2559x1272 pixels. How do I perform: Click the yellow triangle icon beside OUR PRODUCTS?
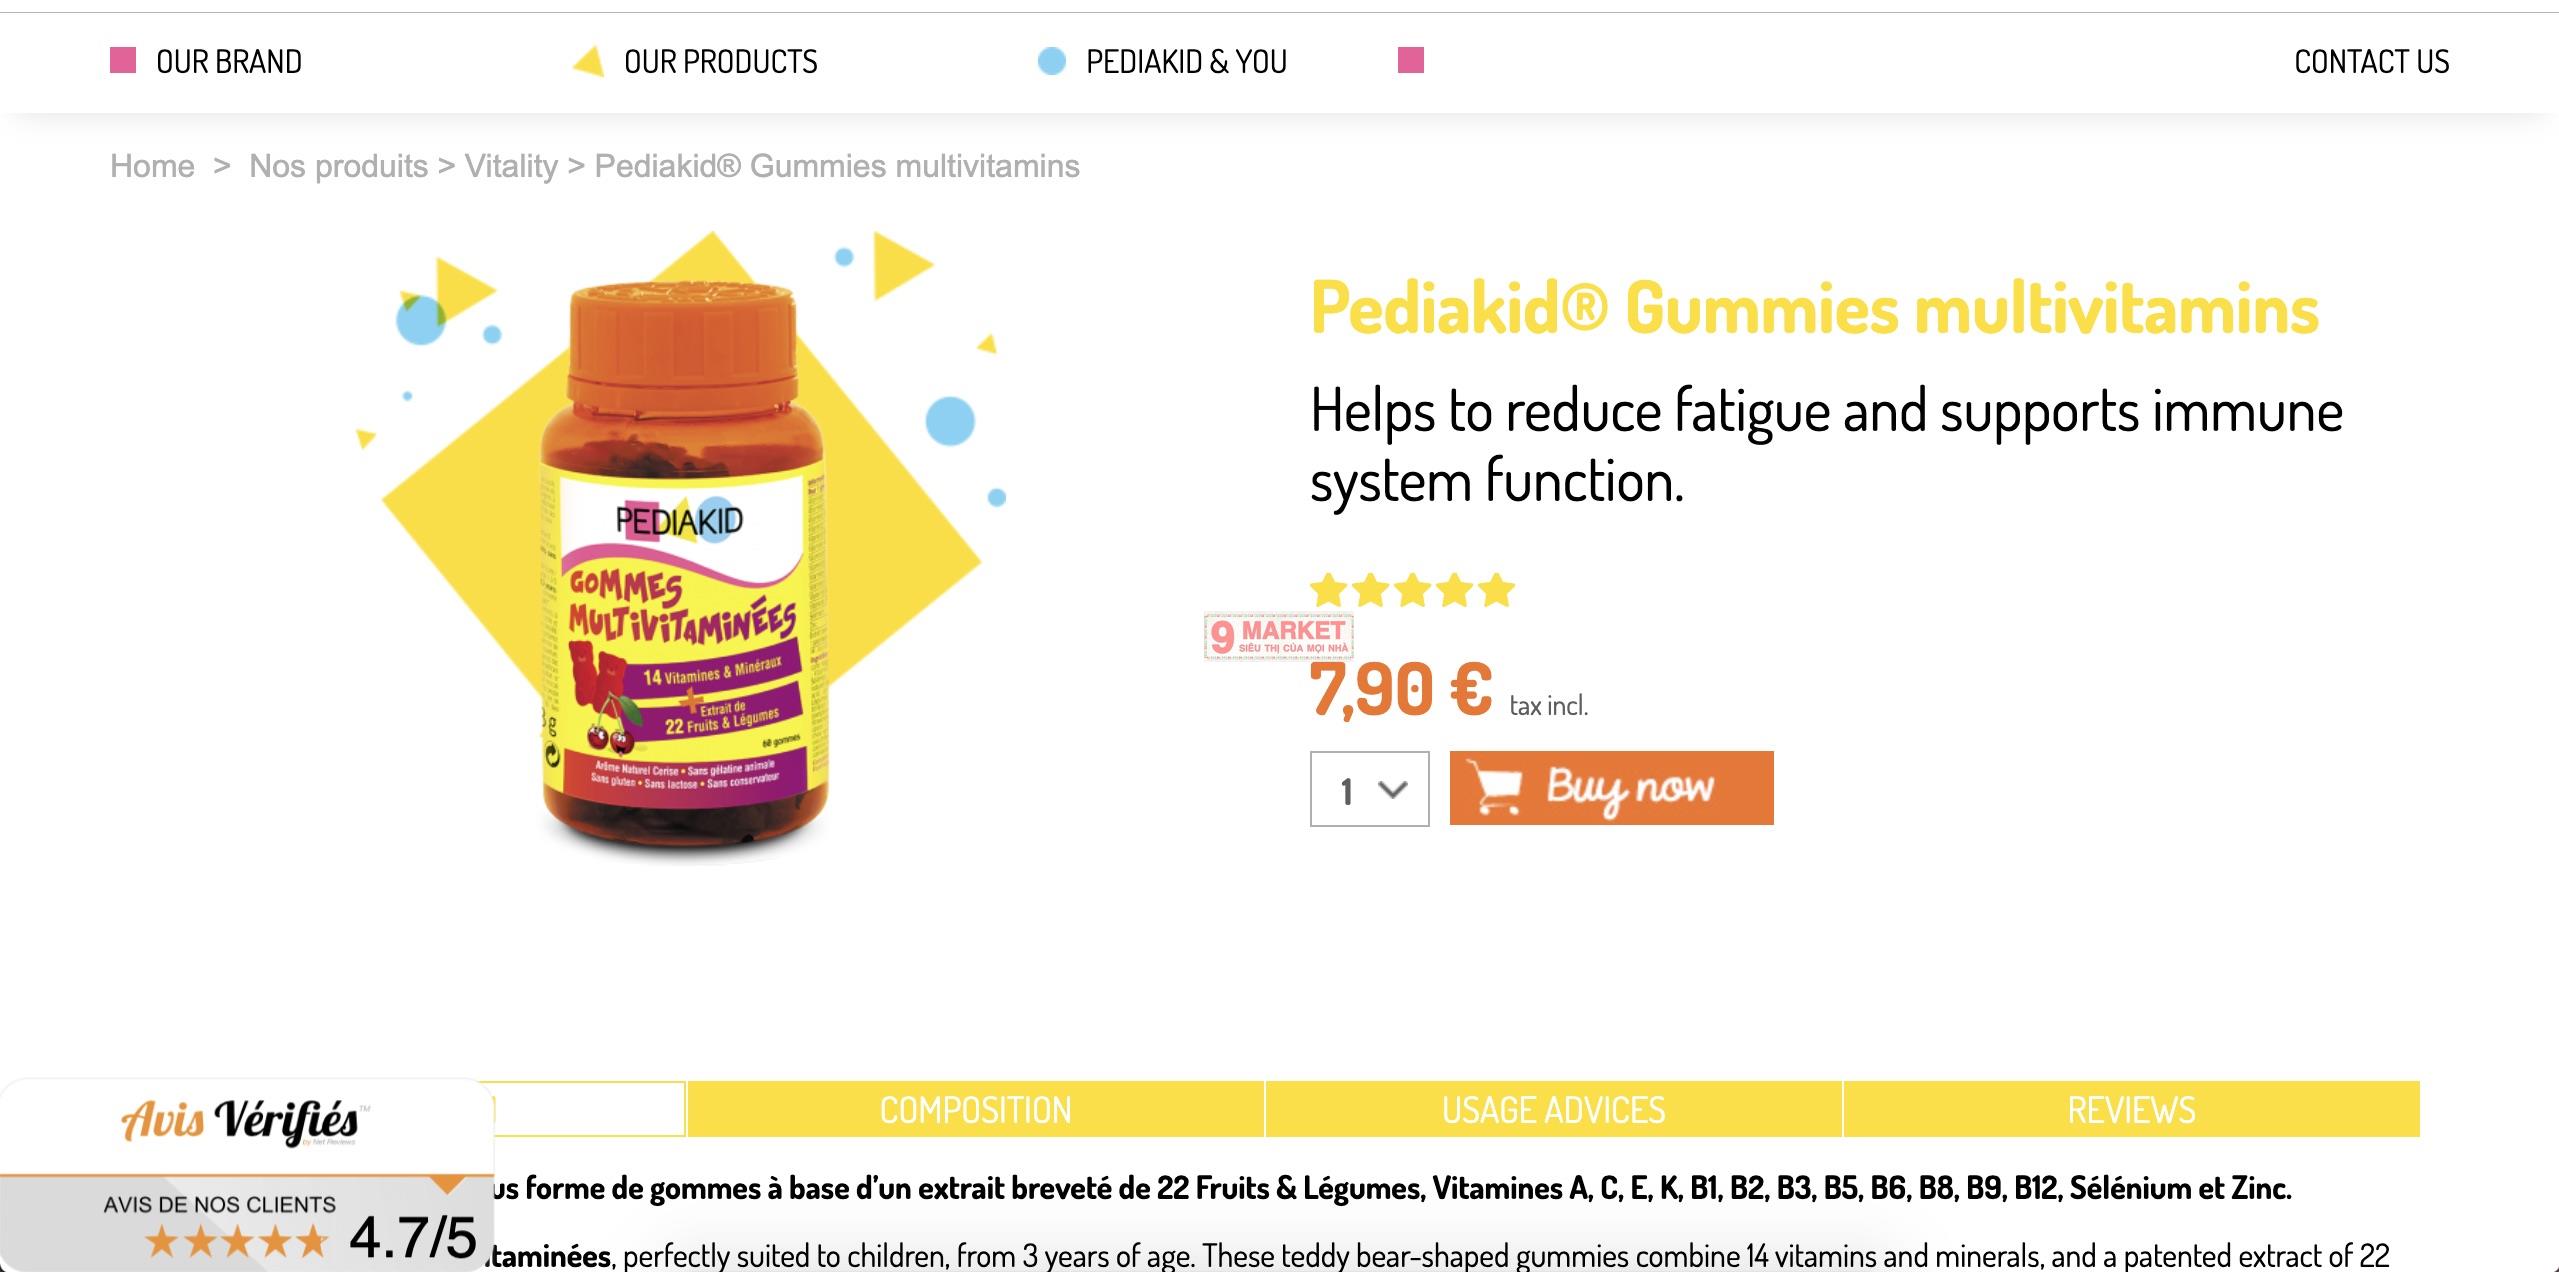[x=589, y=62]
